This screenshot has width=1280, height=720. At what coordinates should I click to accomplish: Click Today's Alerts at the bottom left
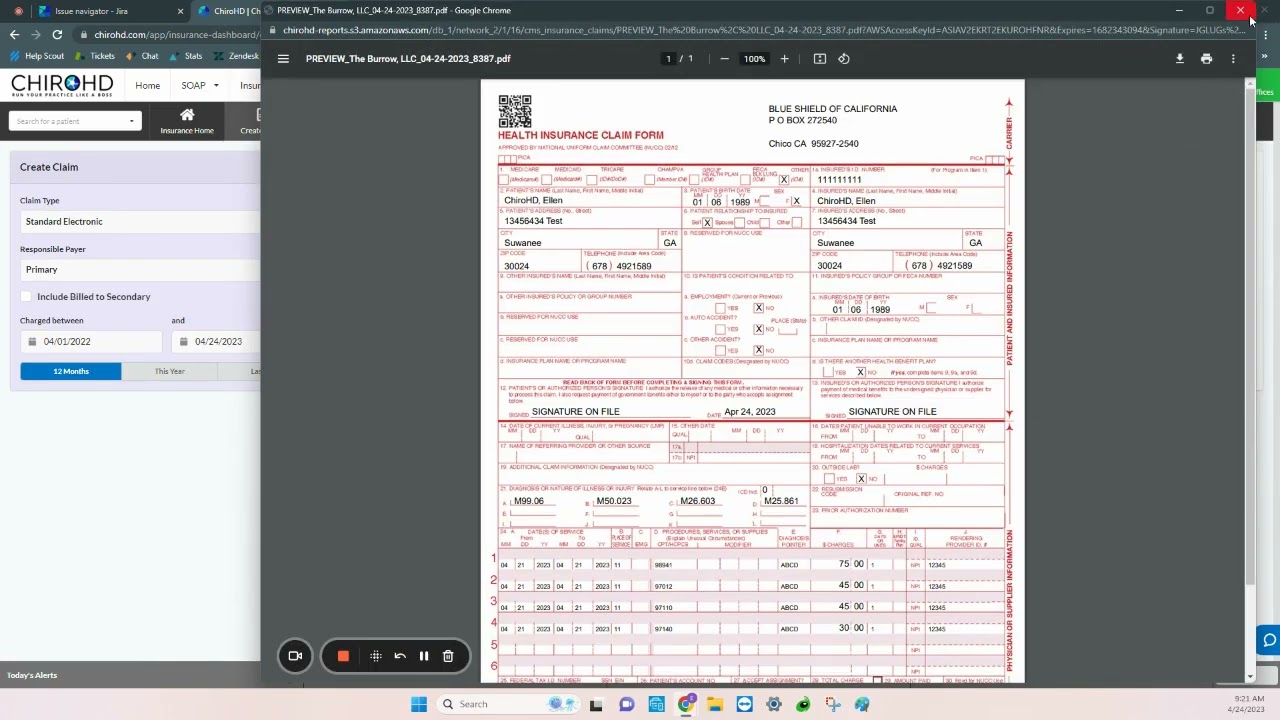click(32, 675)
